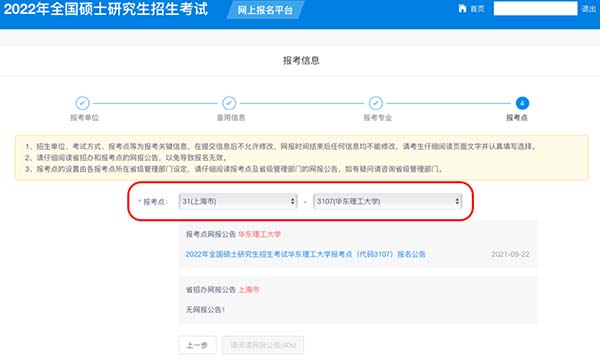Click the white username field in the header
600x362 pixels.
tap(535, 8)
